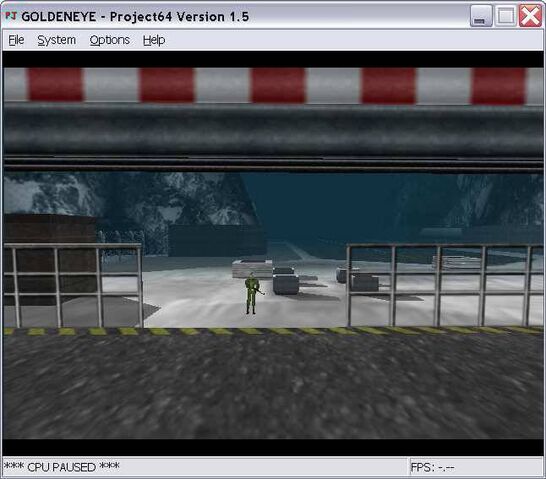Click the FPS readout in the status bar
Image resolution: width=546 pixels, height=479 pixels.
[x=432, y=467]
